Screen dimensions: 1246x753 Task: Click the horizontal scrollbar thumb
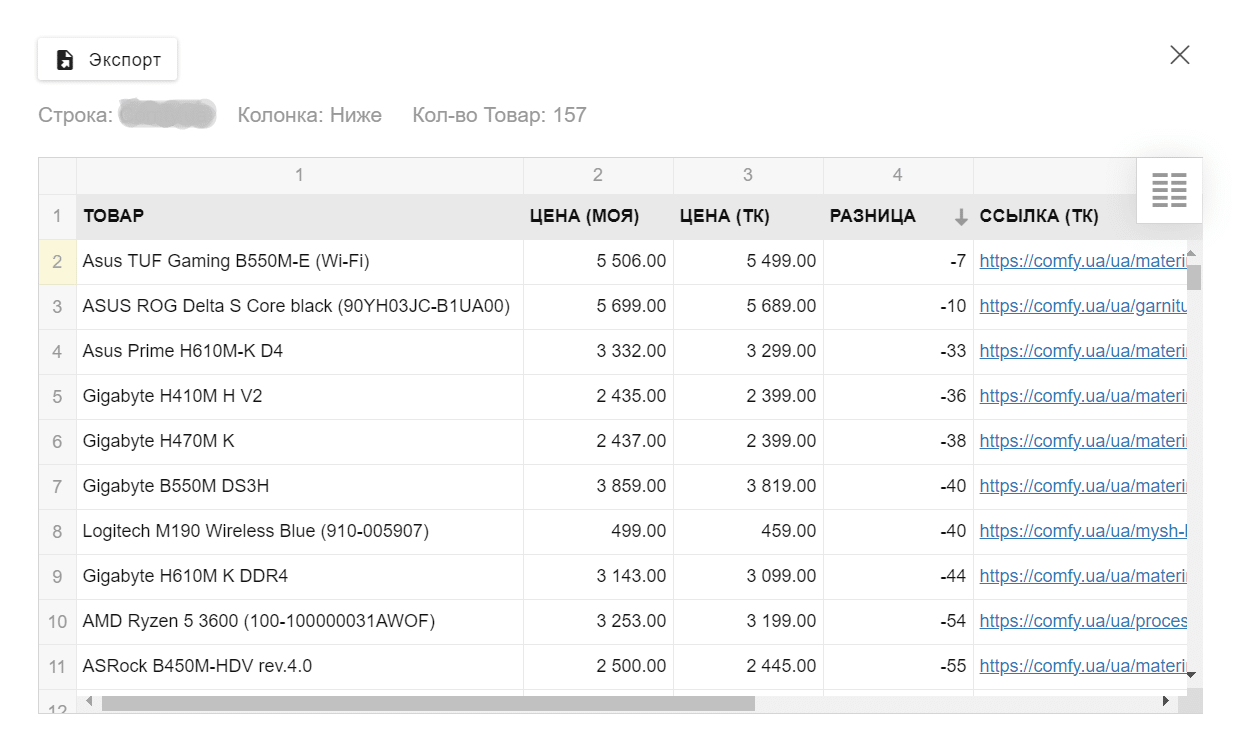click(428, 703)
